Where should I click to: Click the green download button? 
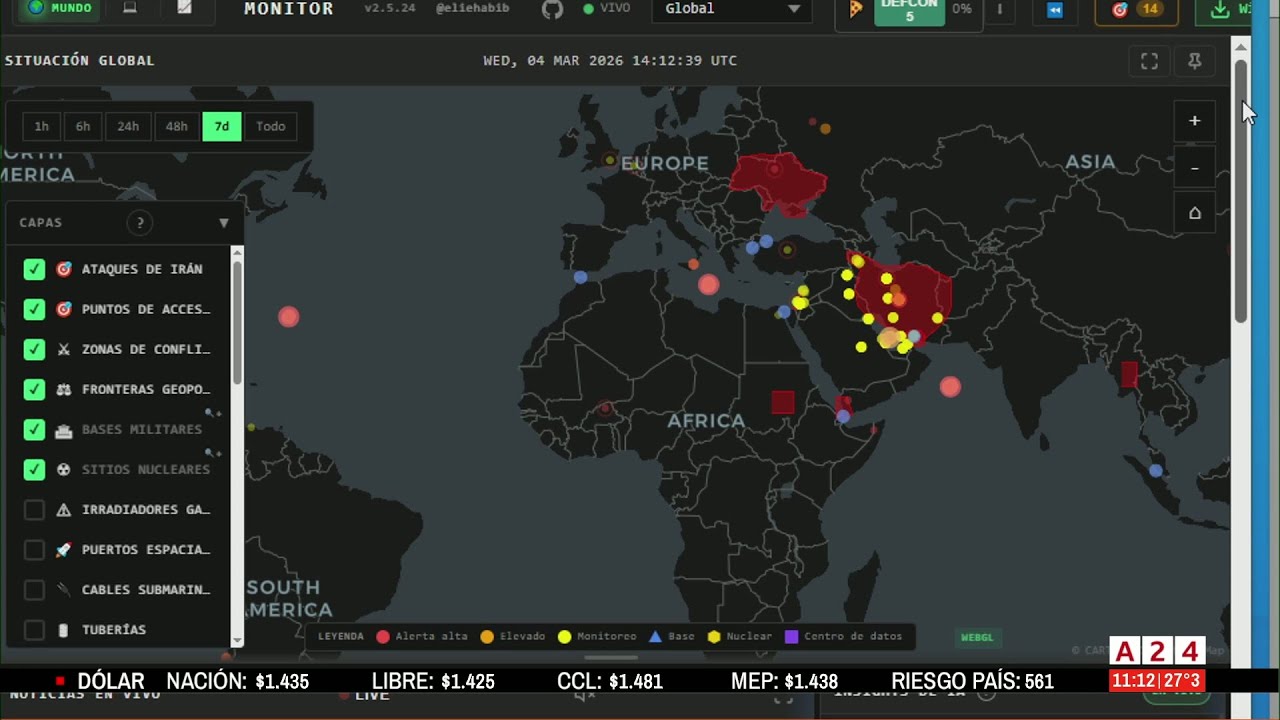(1226, 10)
